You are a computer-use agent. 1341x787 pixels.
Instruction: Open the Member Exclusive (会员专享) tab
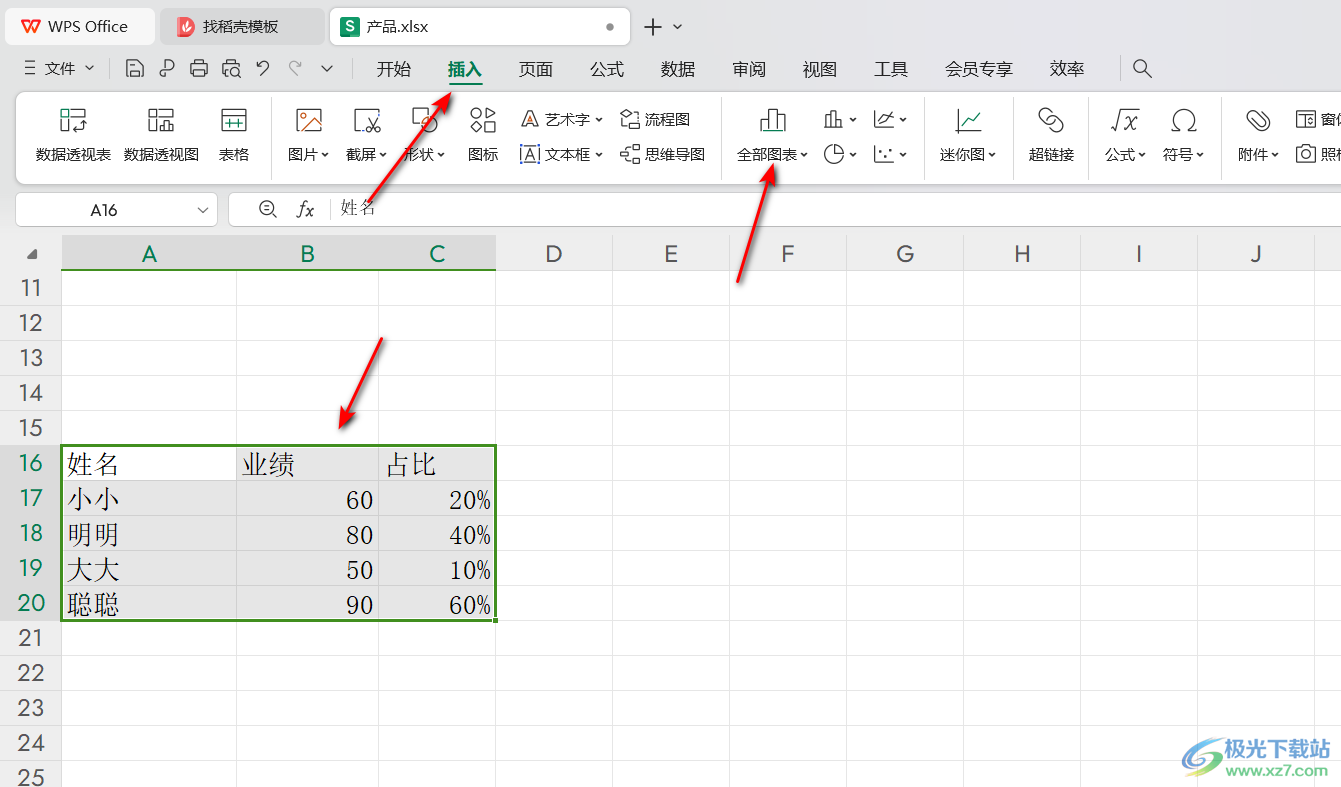(x=979, y=69)
